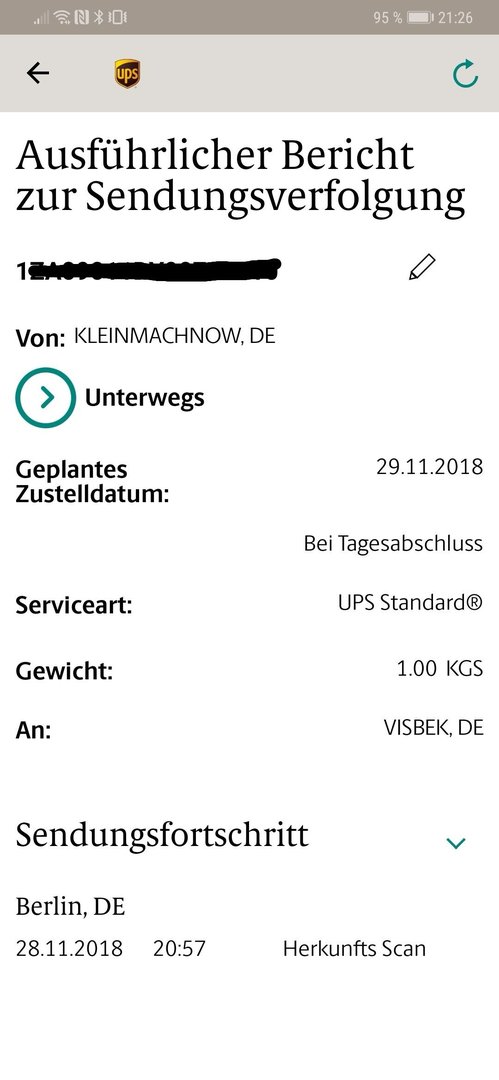Tap the UPS Standard service type
499x1080 pixels.
coord(410,603)
